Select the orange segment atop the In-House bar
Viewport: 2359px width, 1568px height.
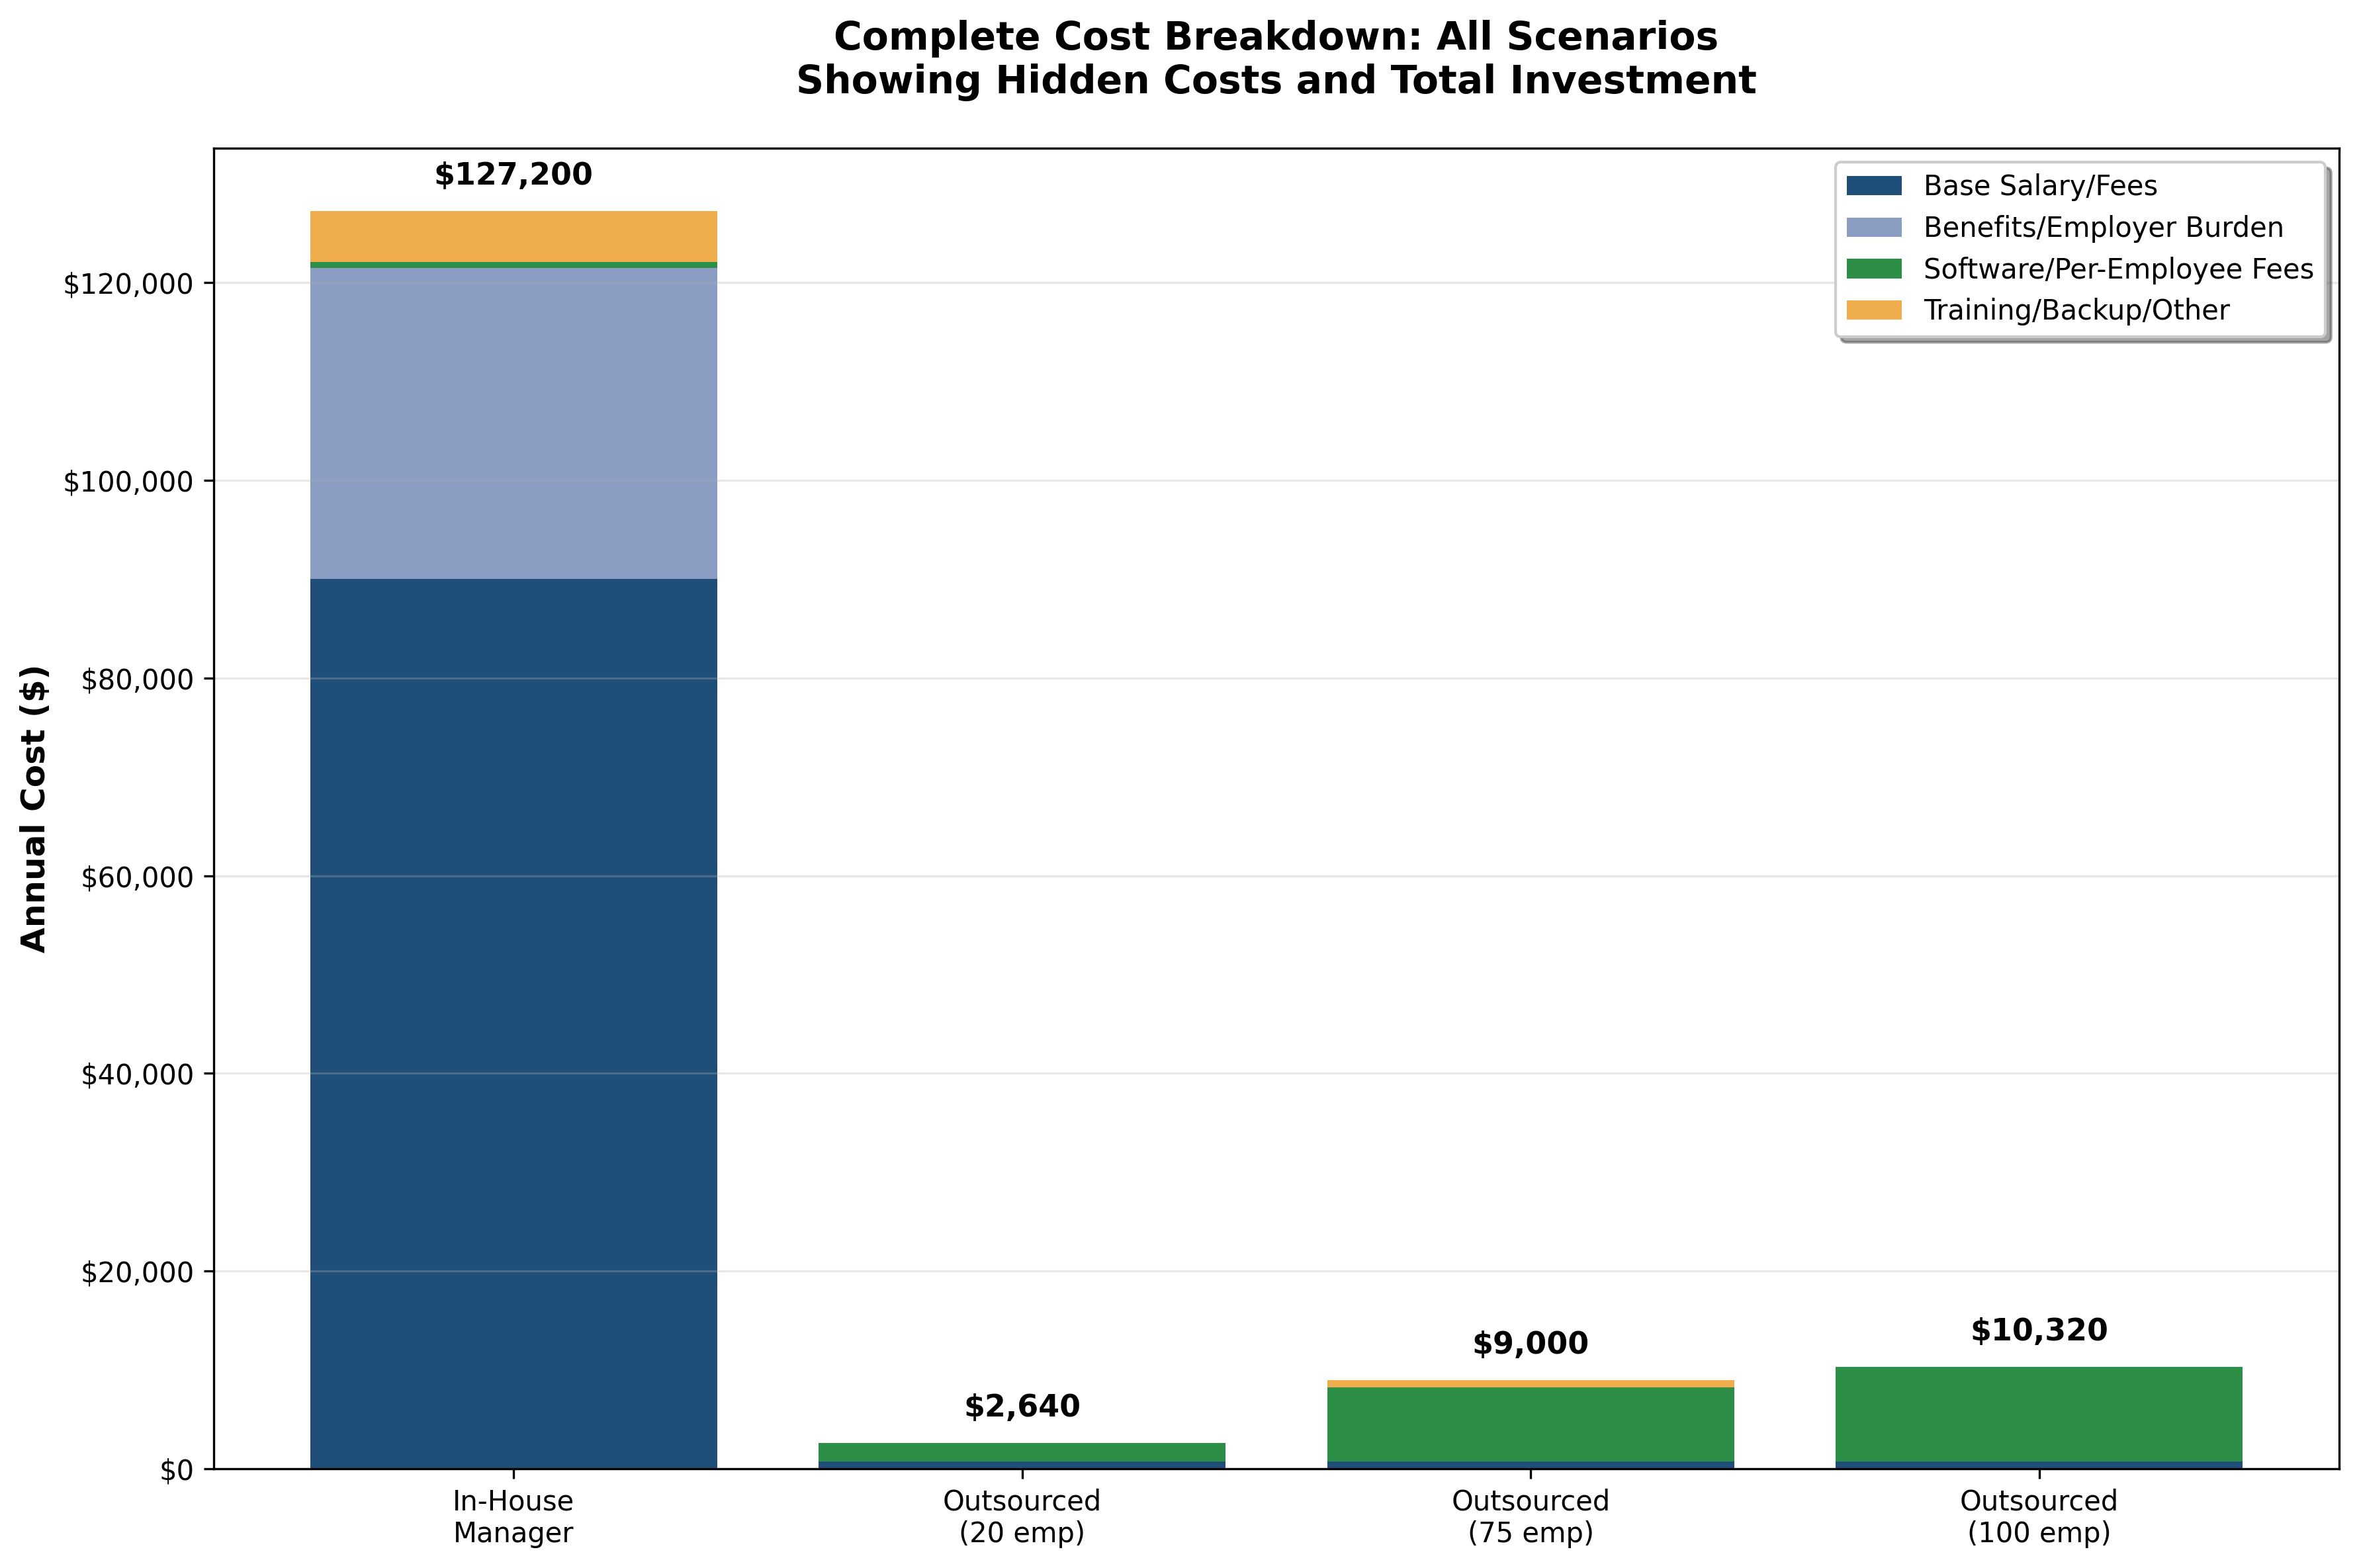[512, 235]
